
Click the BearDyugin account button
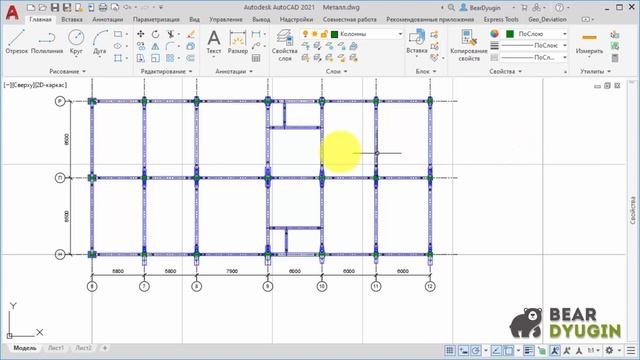point(480,7)
